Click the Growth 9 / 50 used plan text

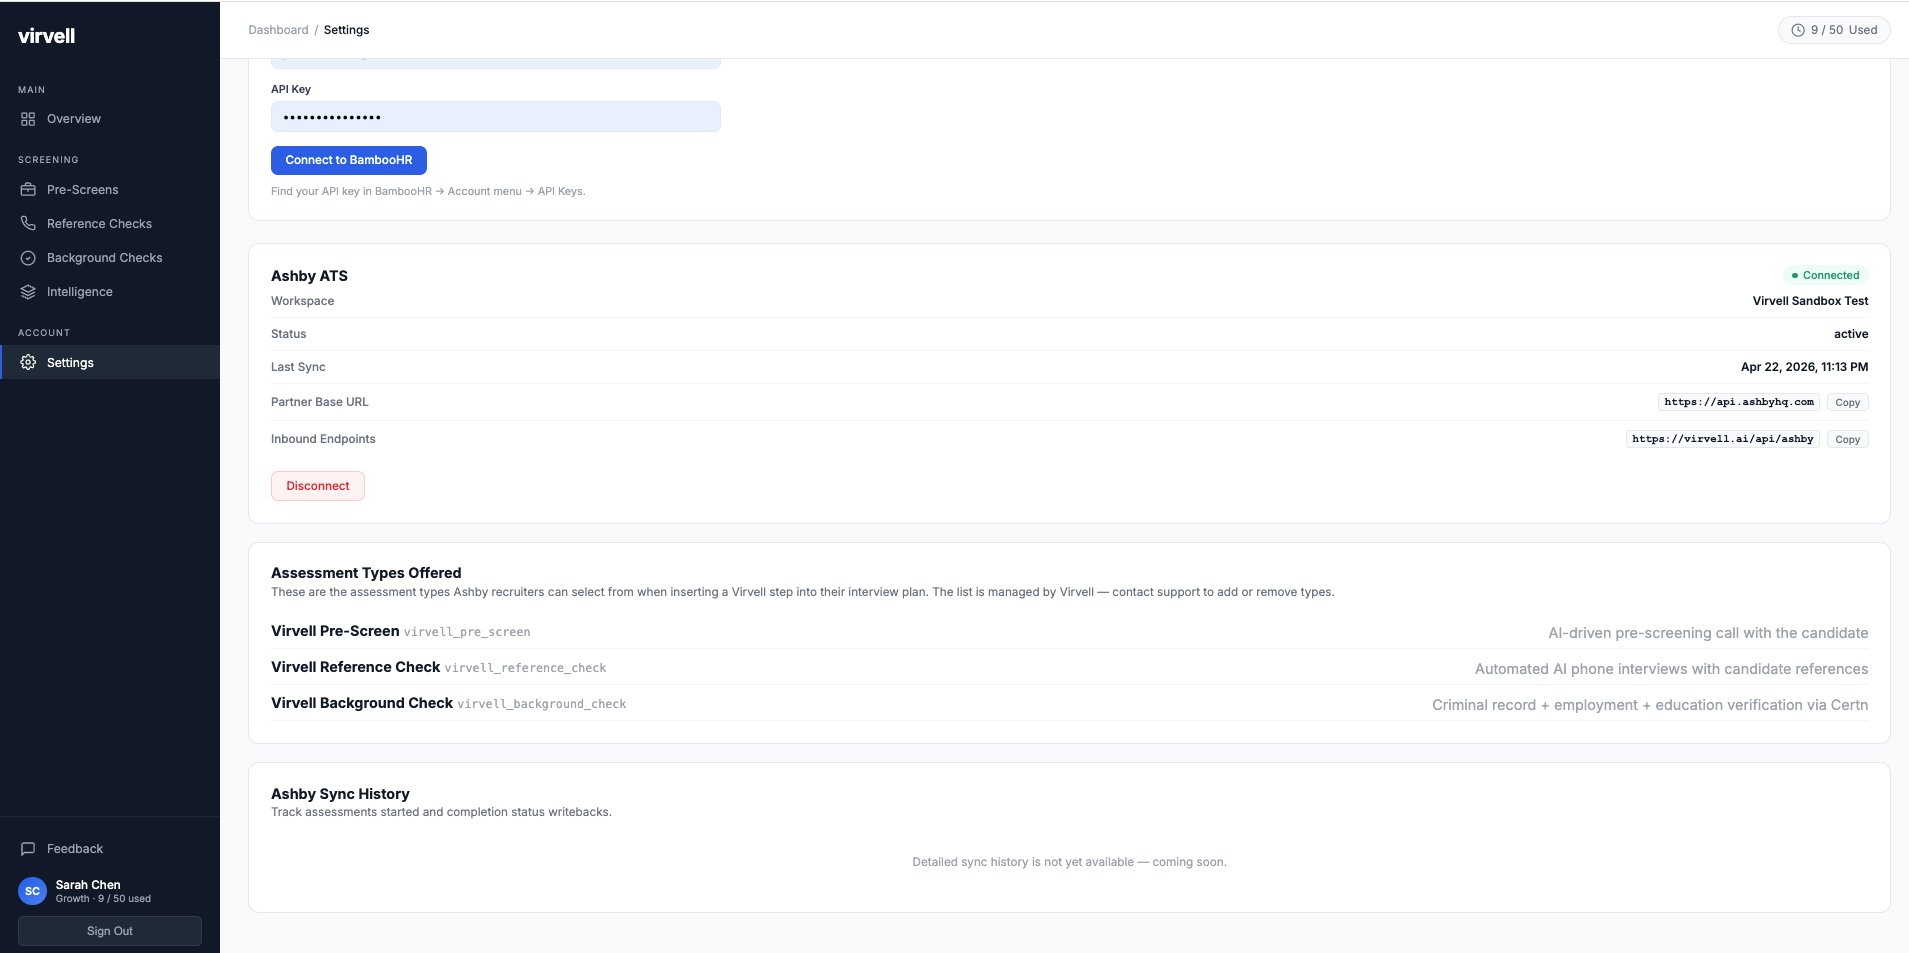103,899
